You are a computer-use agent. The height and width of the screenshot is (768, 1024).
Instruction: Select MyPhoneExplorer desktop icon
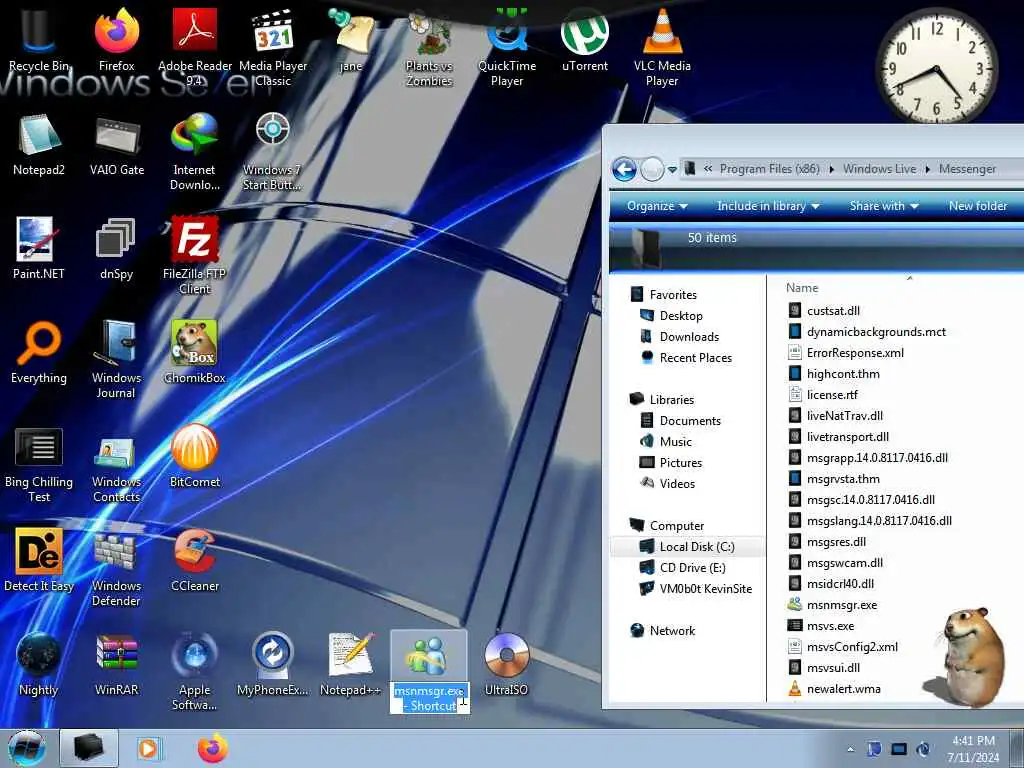(x=273, y=664)
